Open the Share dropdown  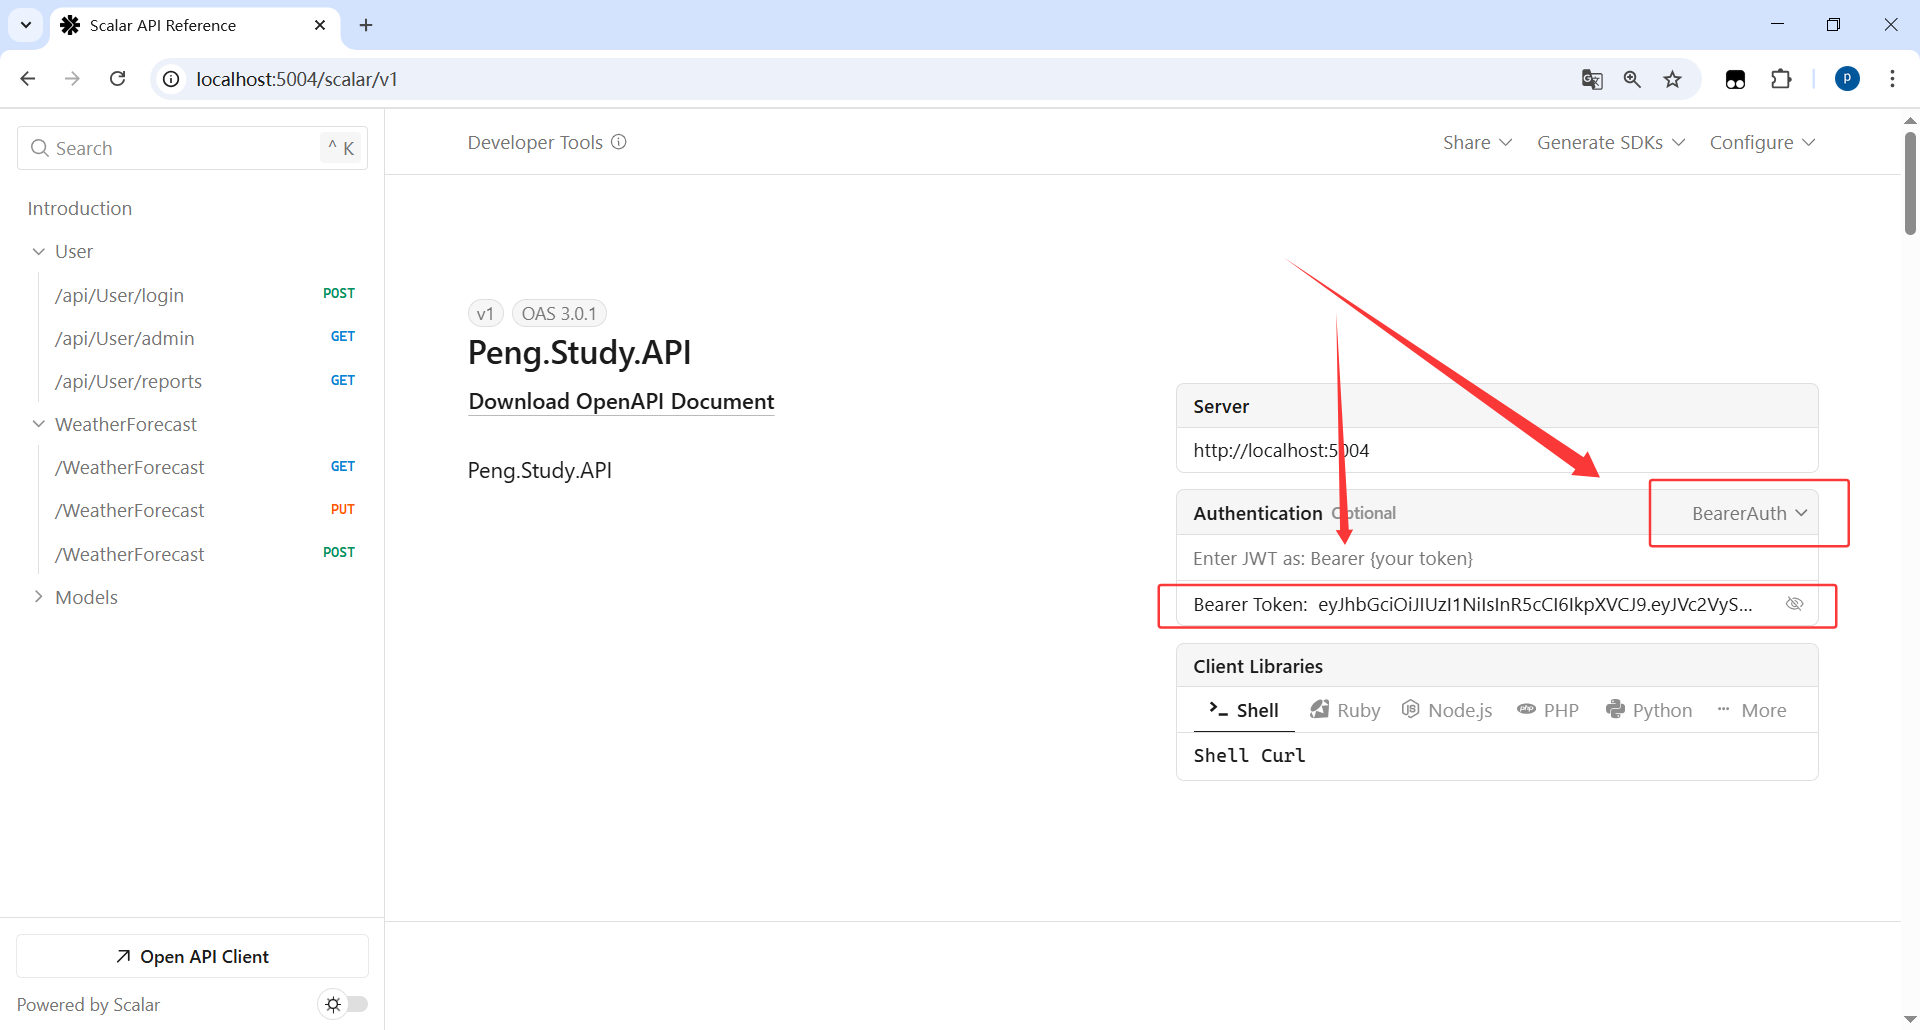pyautogui.click(x=1477, y=142)
